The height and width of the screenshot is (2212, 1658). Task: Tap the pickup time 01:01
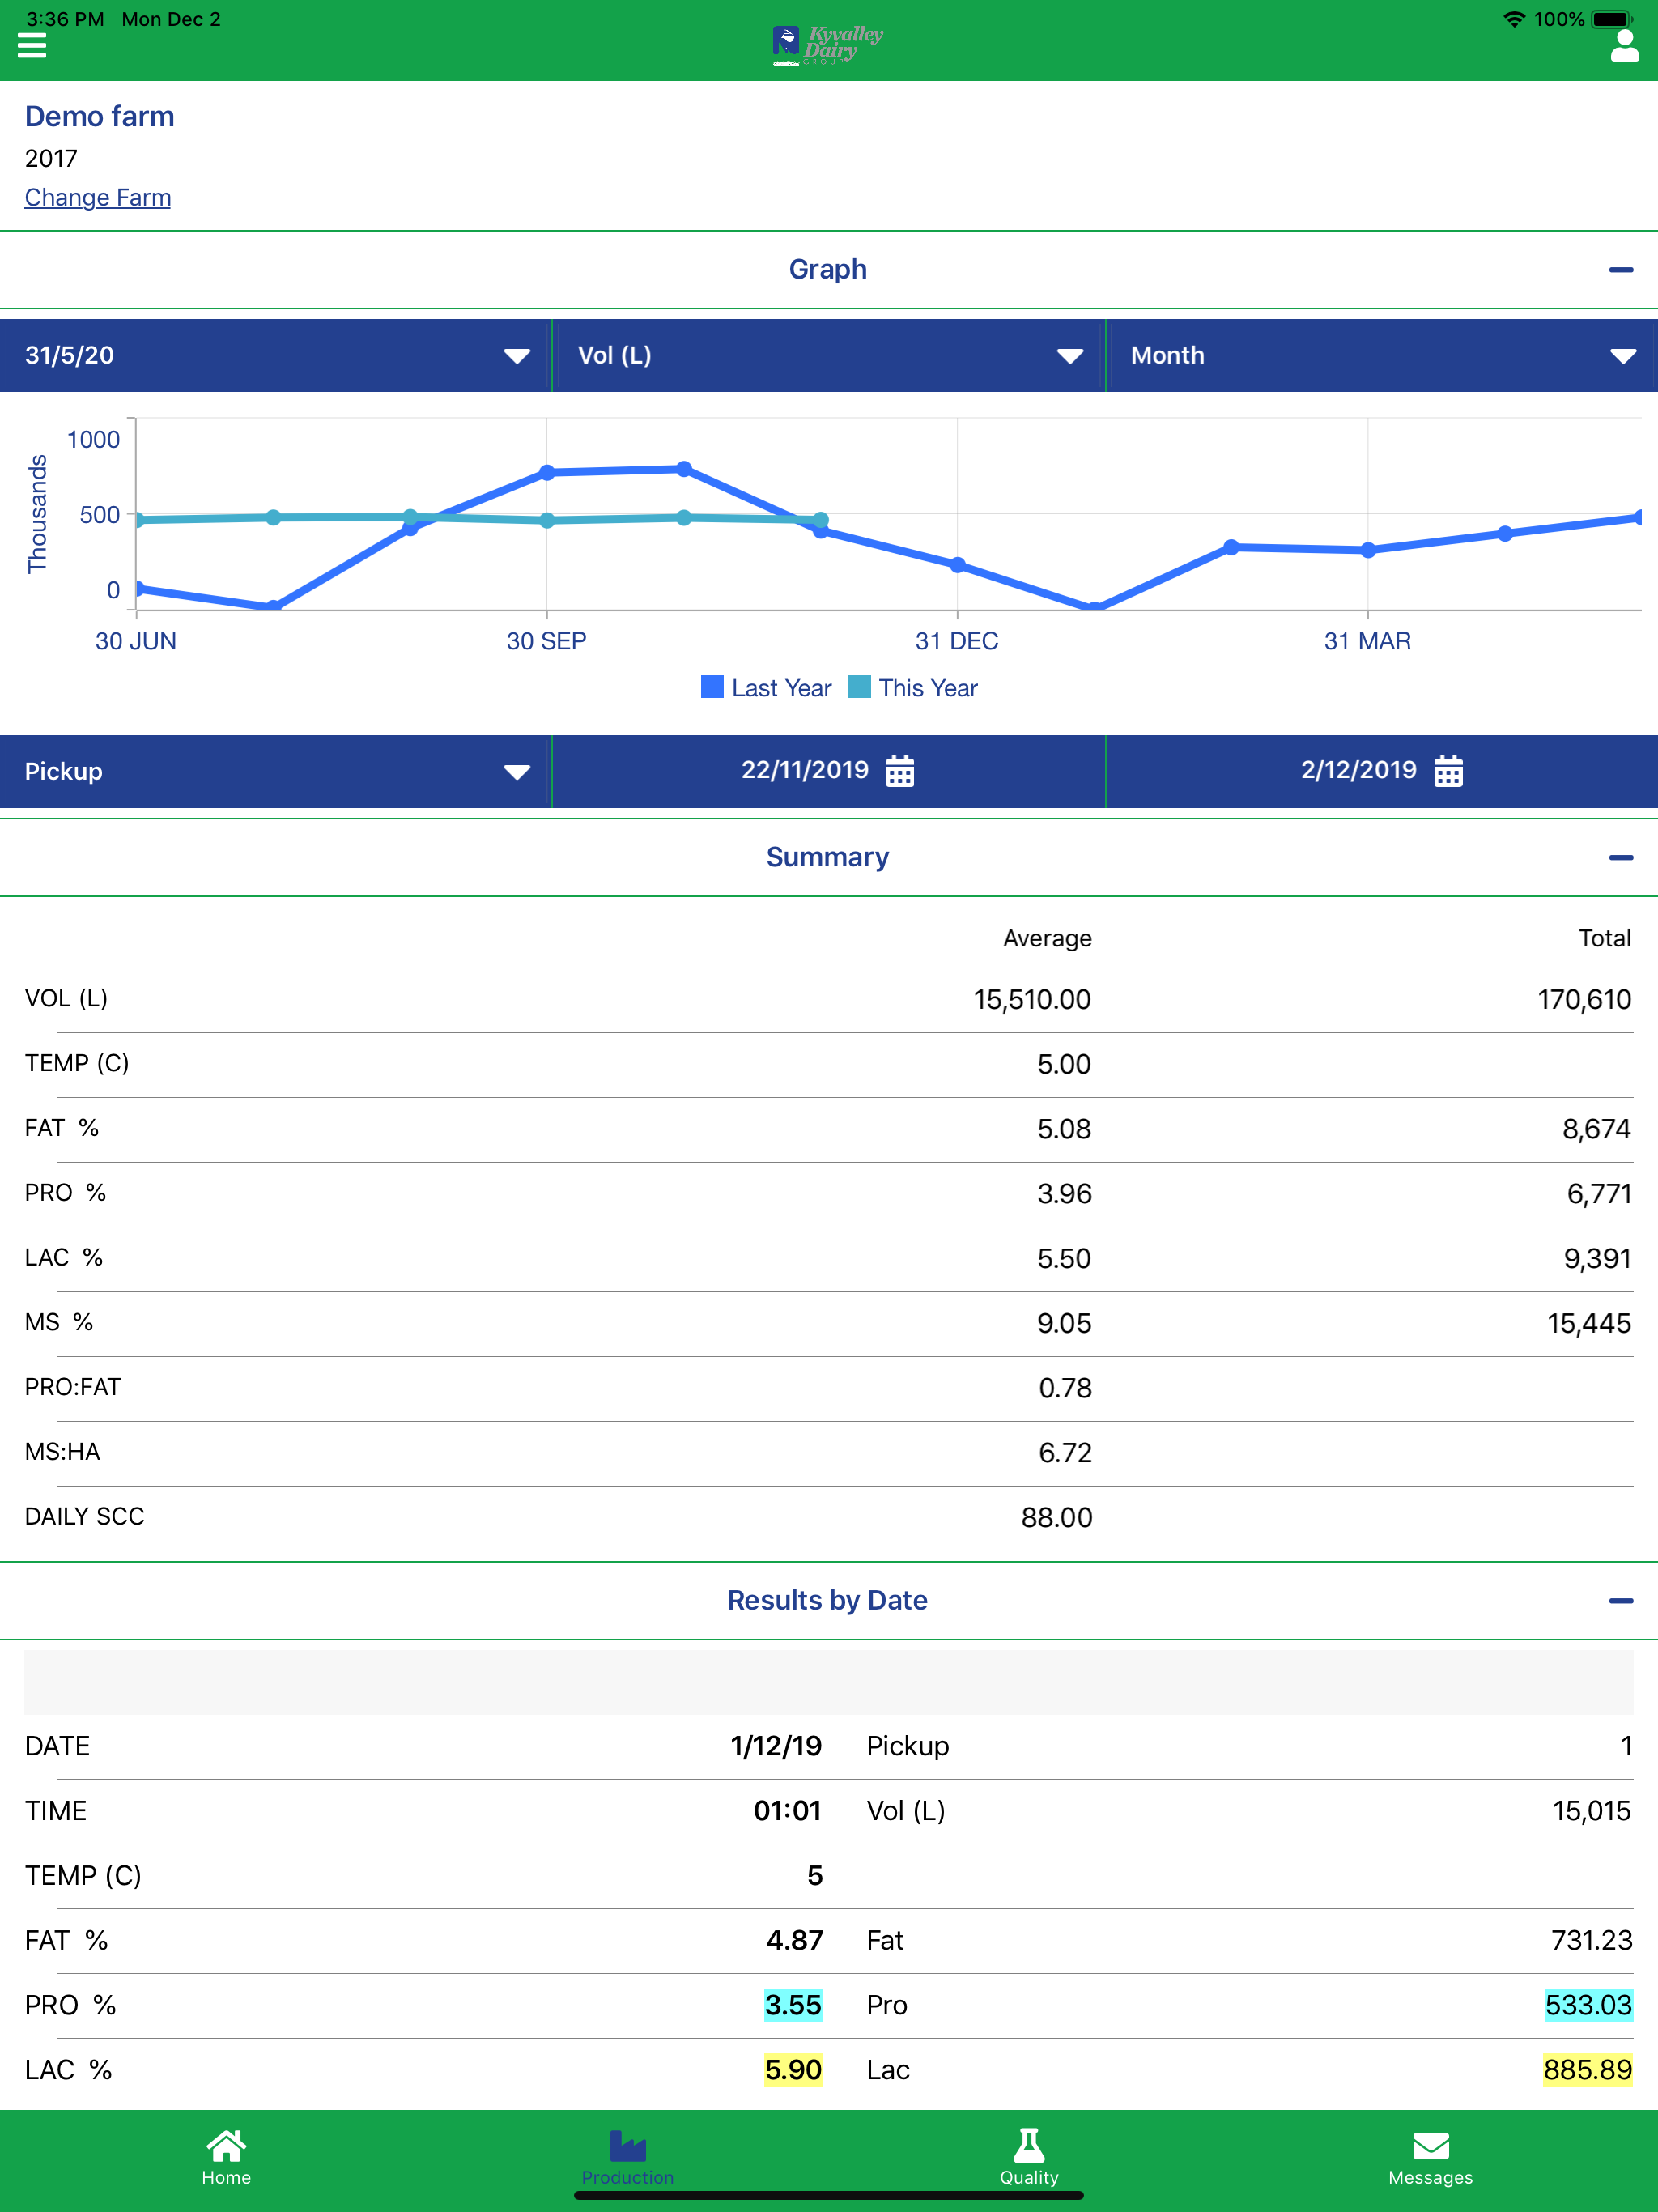pos(788,1811)
